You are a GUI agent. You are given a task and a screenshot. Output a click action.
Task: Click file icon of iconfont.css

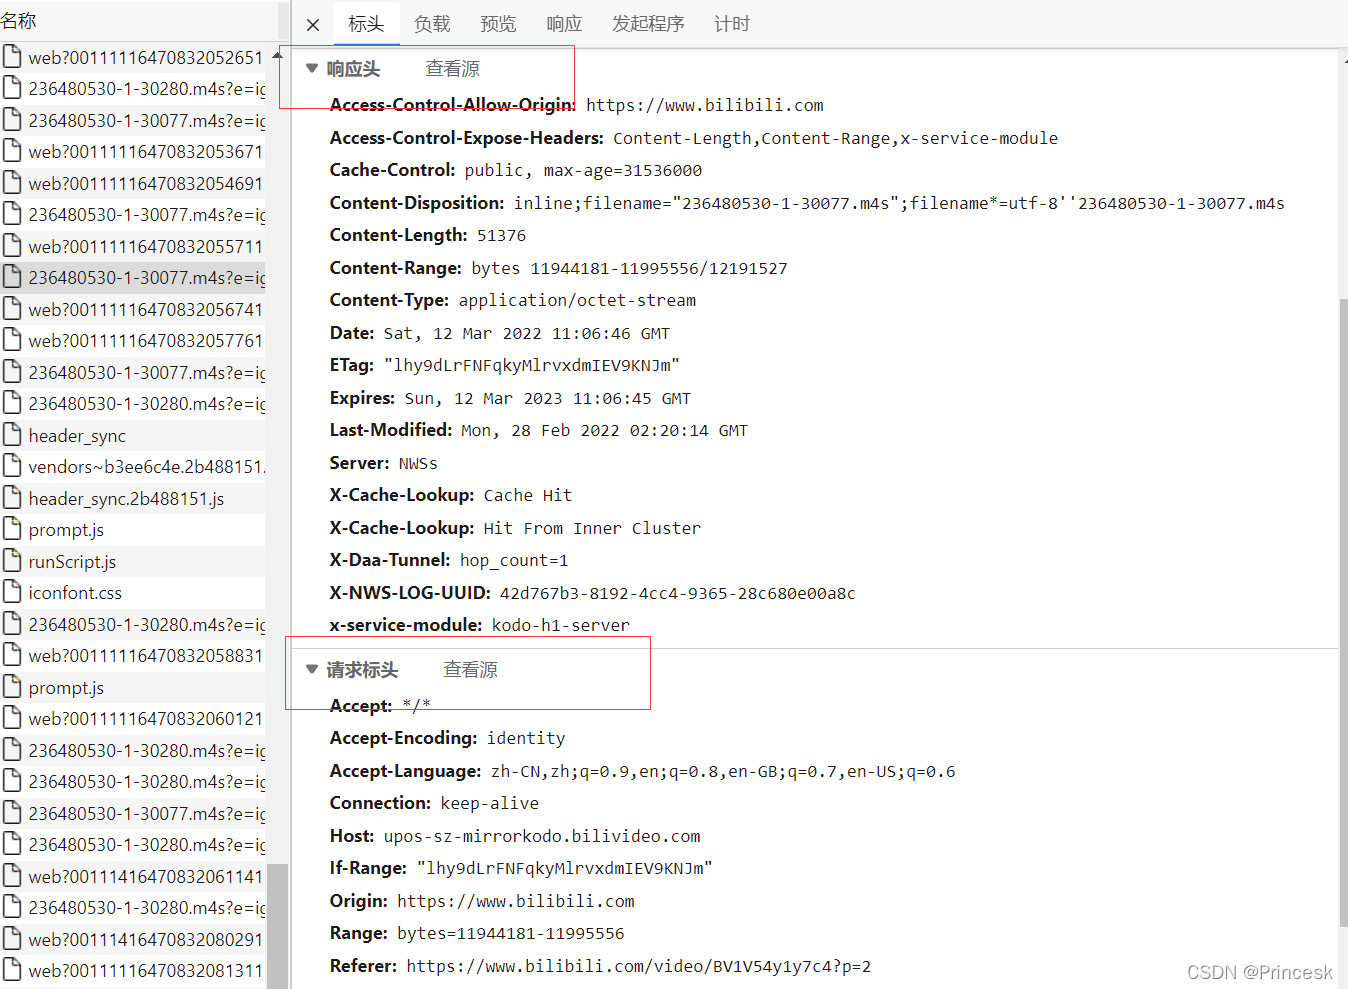(x=12, y=591)
